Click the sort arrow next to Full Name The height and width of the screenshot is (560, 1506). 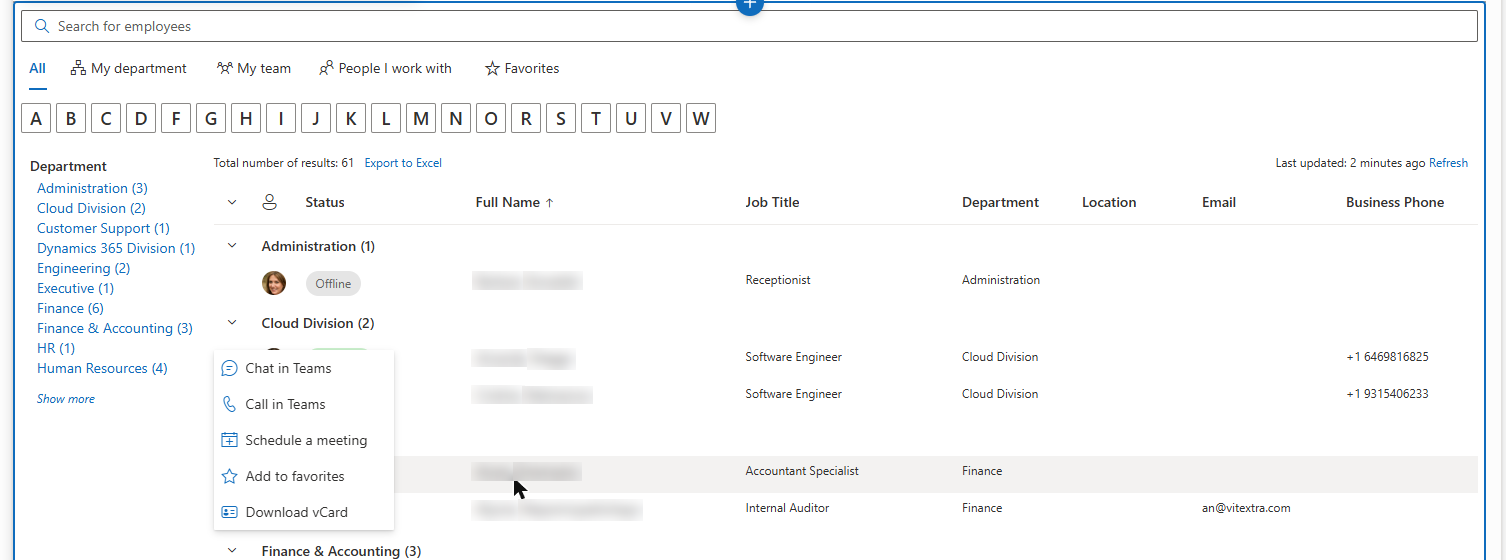tap(549, 202)
